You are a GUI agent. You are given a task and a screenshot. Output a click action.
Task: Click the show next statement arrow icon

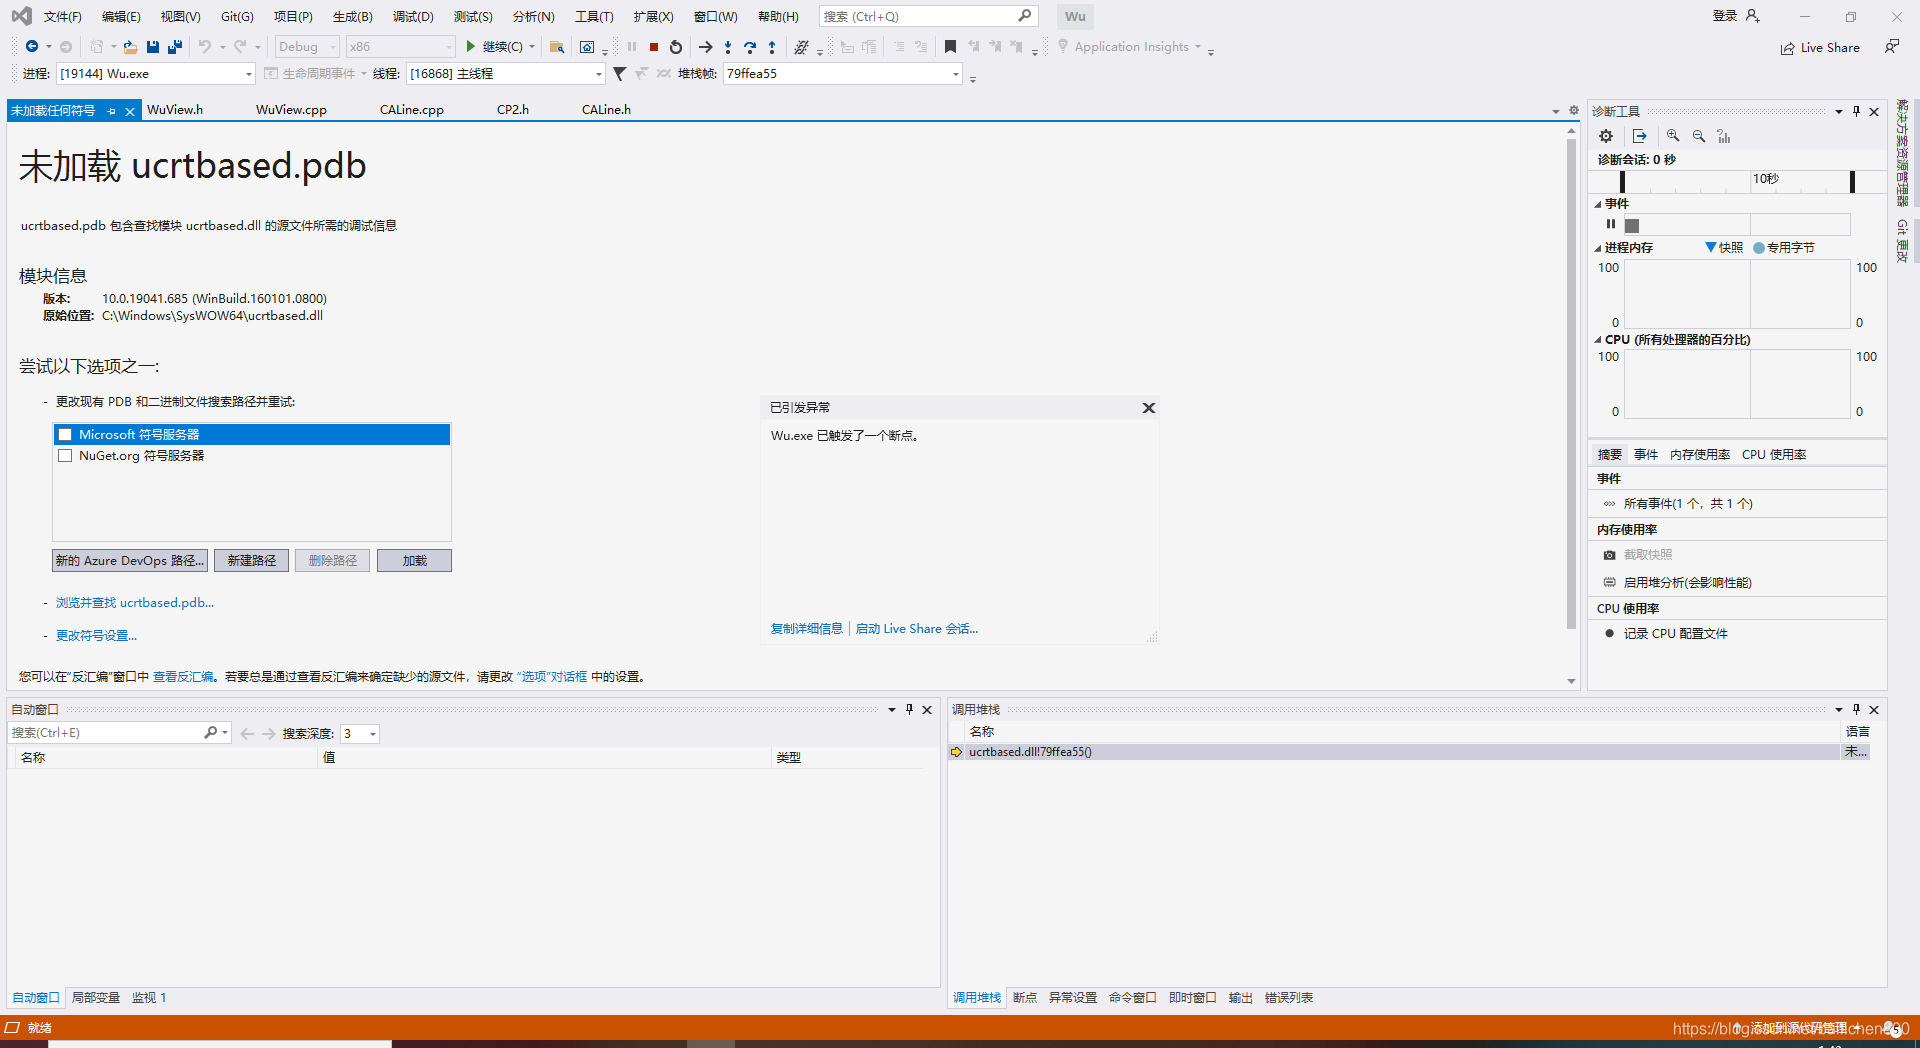coord(706,47)
